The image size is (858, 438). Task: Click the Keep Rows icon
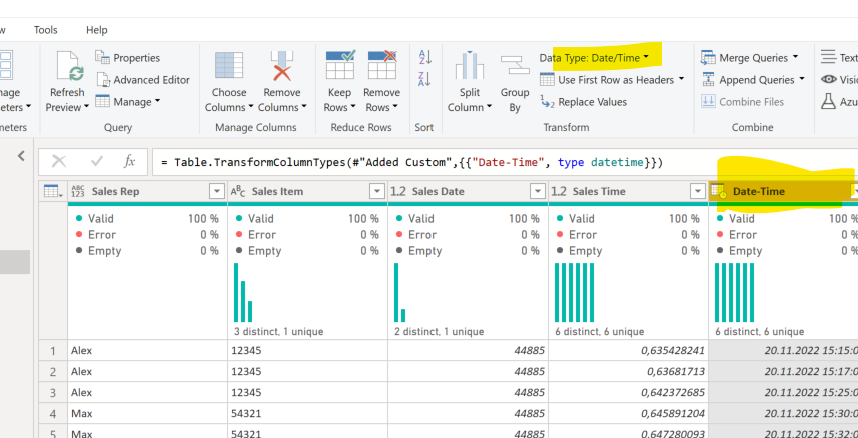340,65
